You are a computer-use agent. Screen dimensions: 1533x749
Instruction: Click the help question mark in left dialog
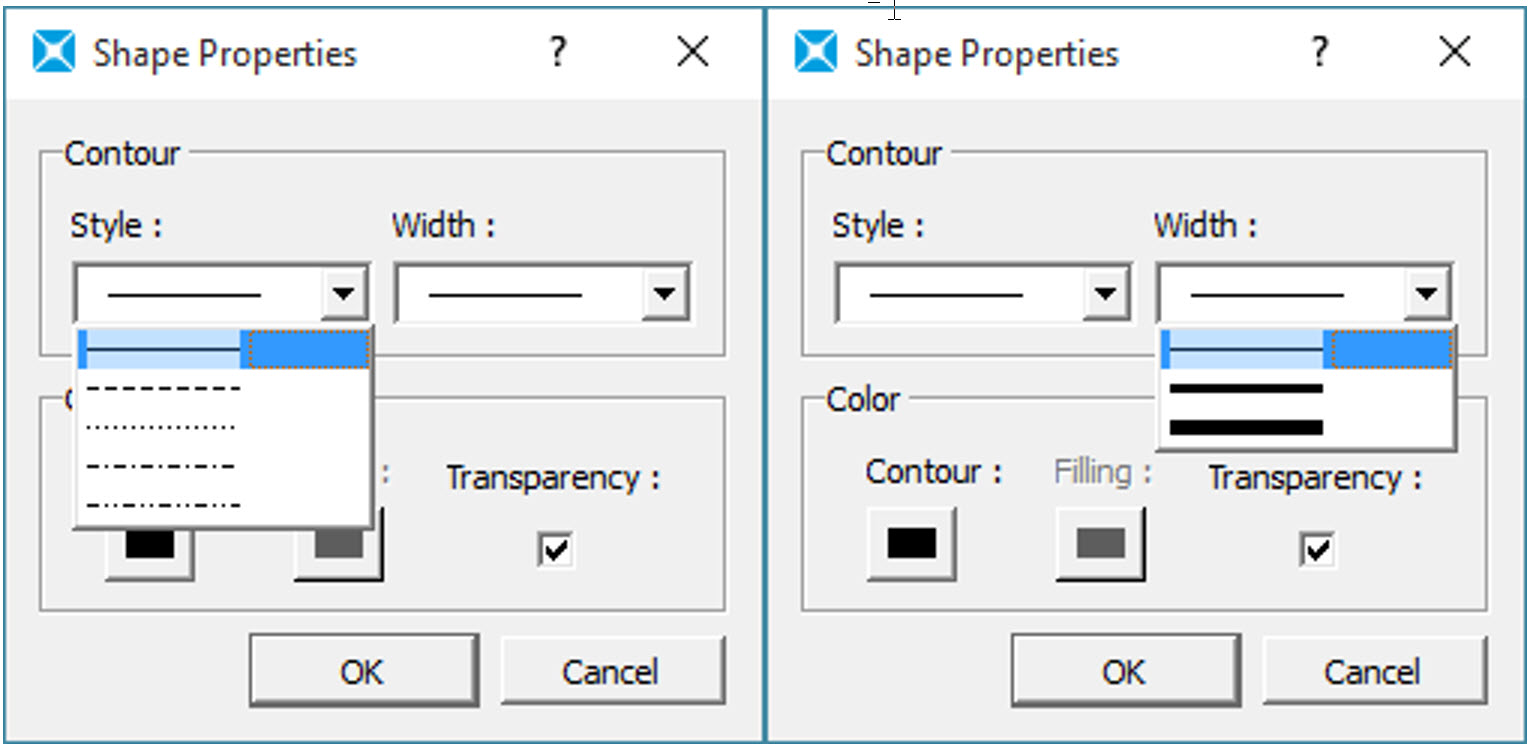558,51
